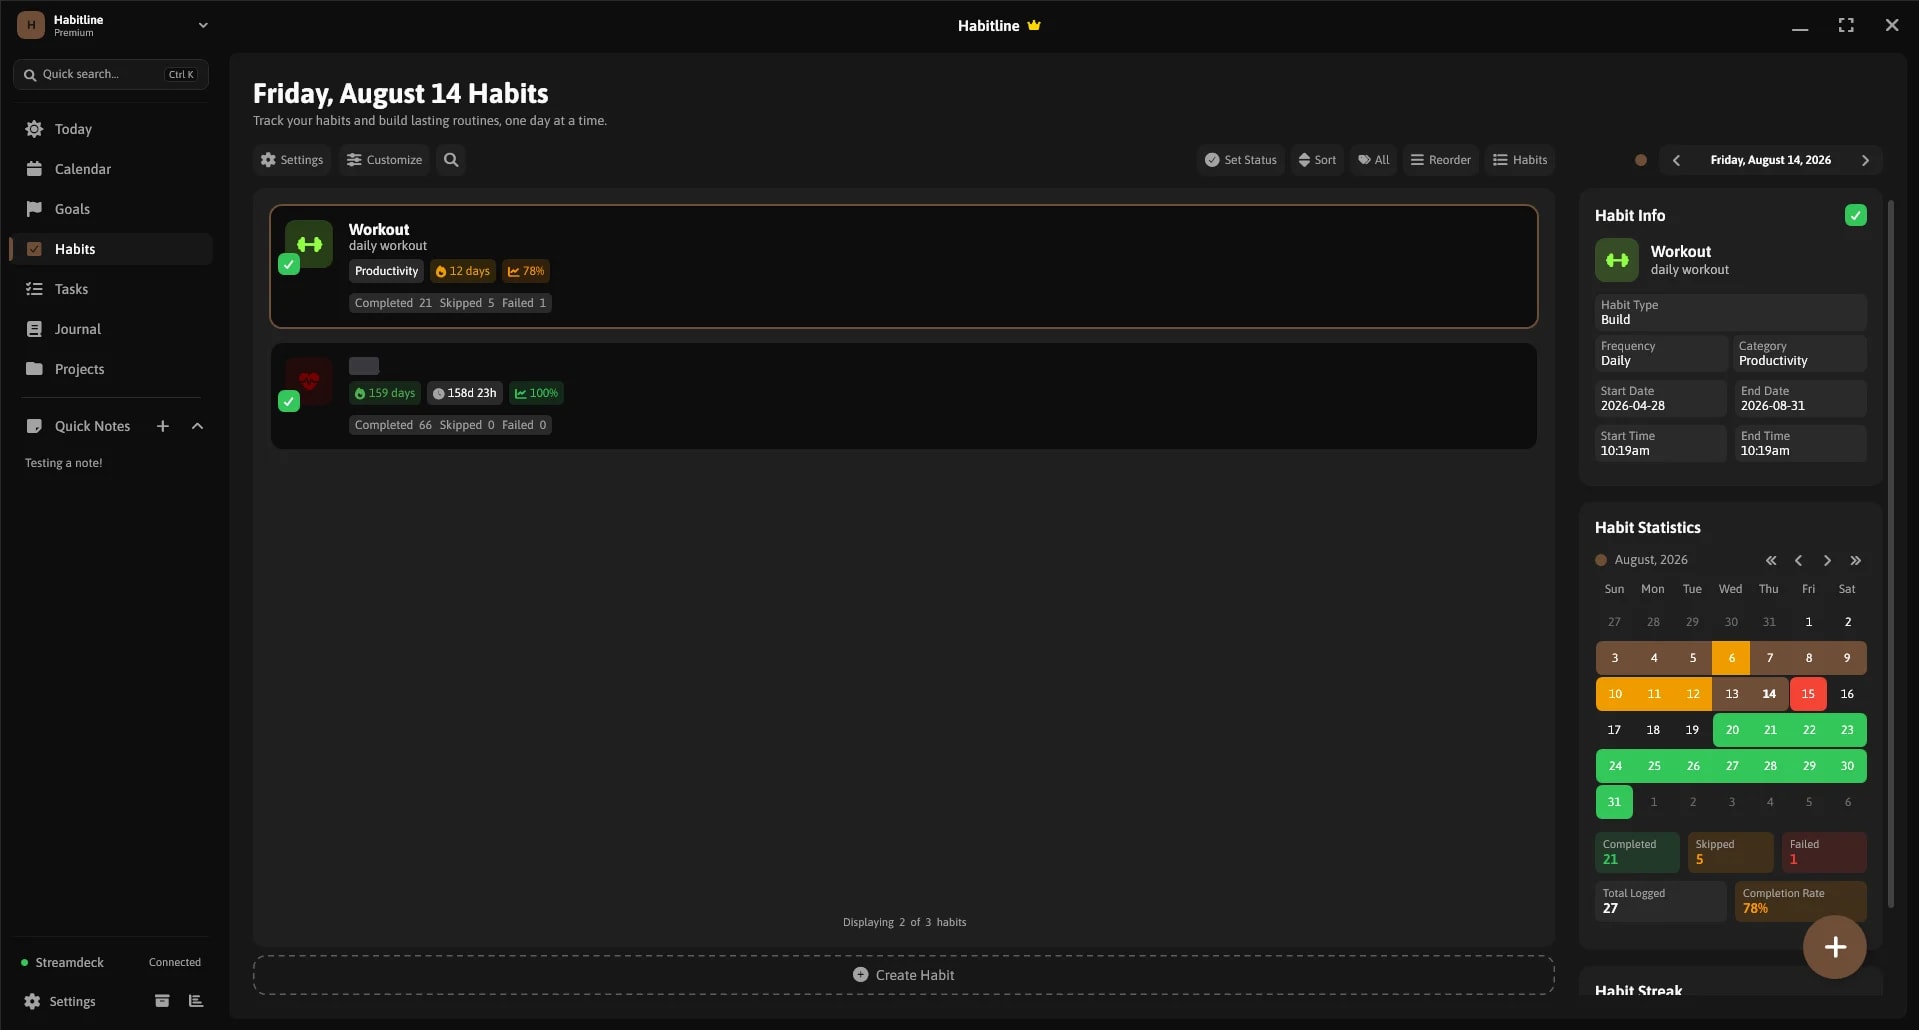
Task: Open the Tasks section
Action: 110,289
